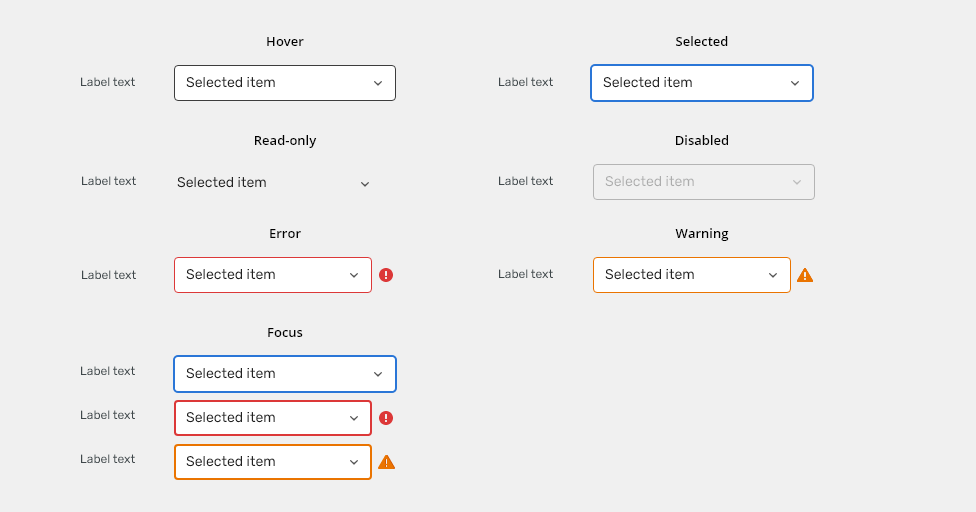This screenshot has height=512, width=976.
Task: Click the Focus section heading
Action: click(x=285, y=333)
